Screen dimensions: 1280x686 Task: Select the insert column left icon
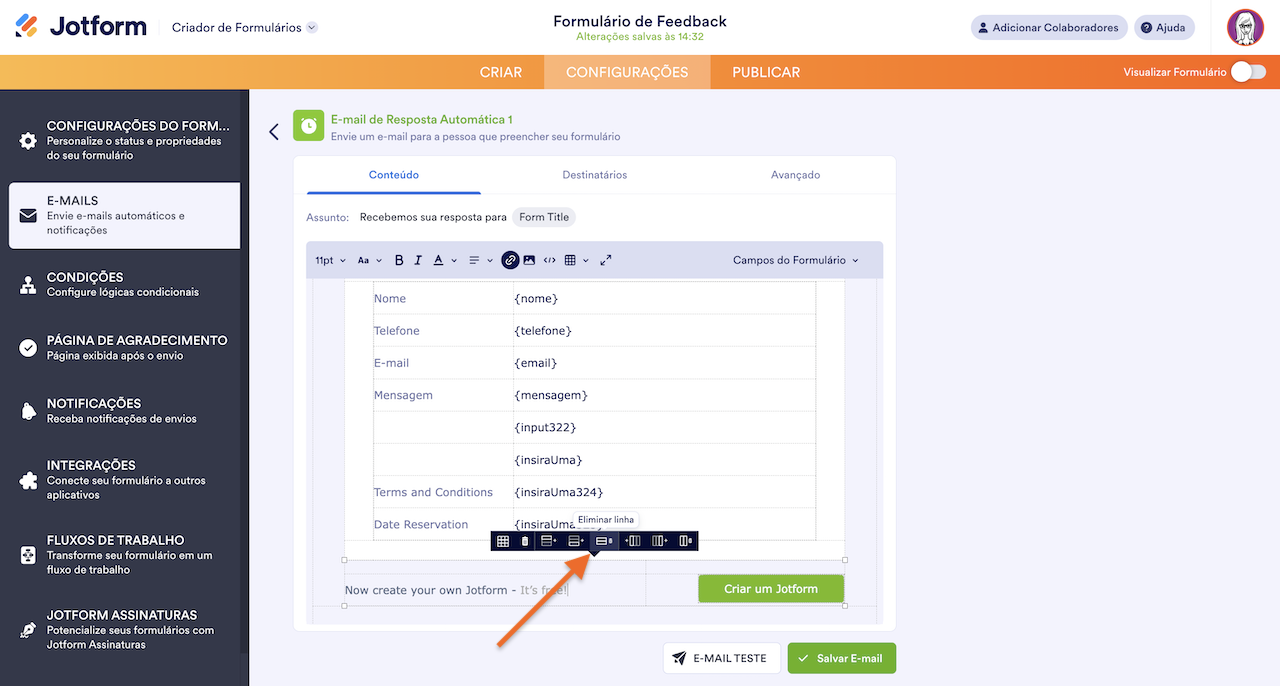(633, 540)
